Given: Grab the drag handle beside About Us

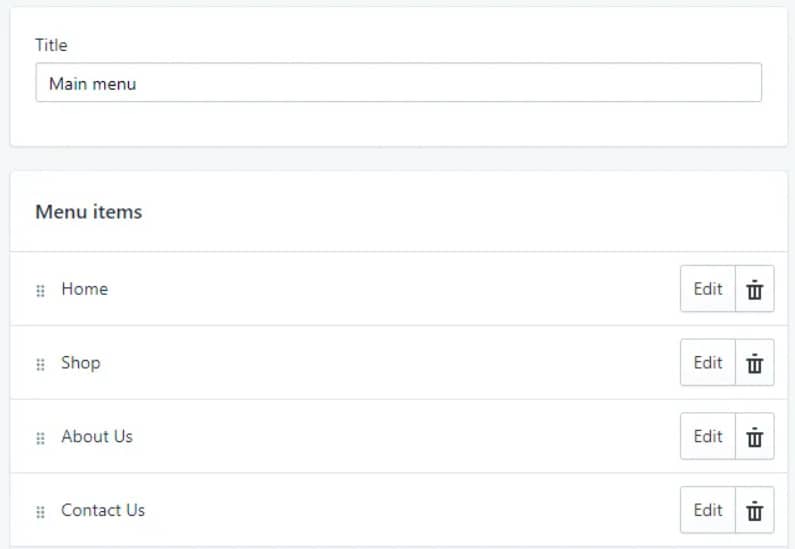Looking at the screenshot, I should tap(41, 438).
